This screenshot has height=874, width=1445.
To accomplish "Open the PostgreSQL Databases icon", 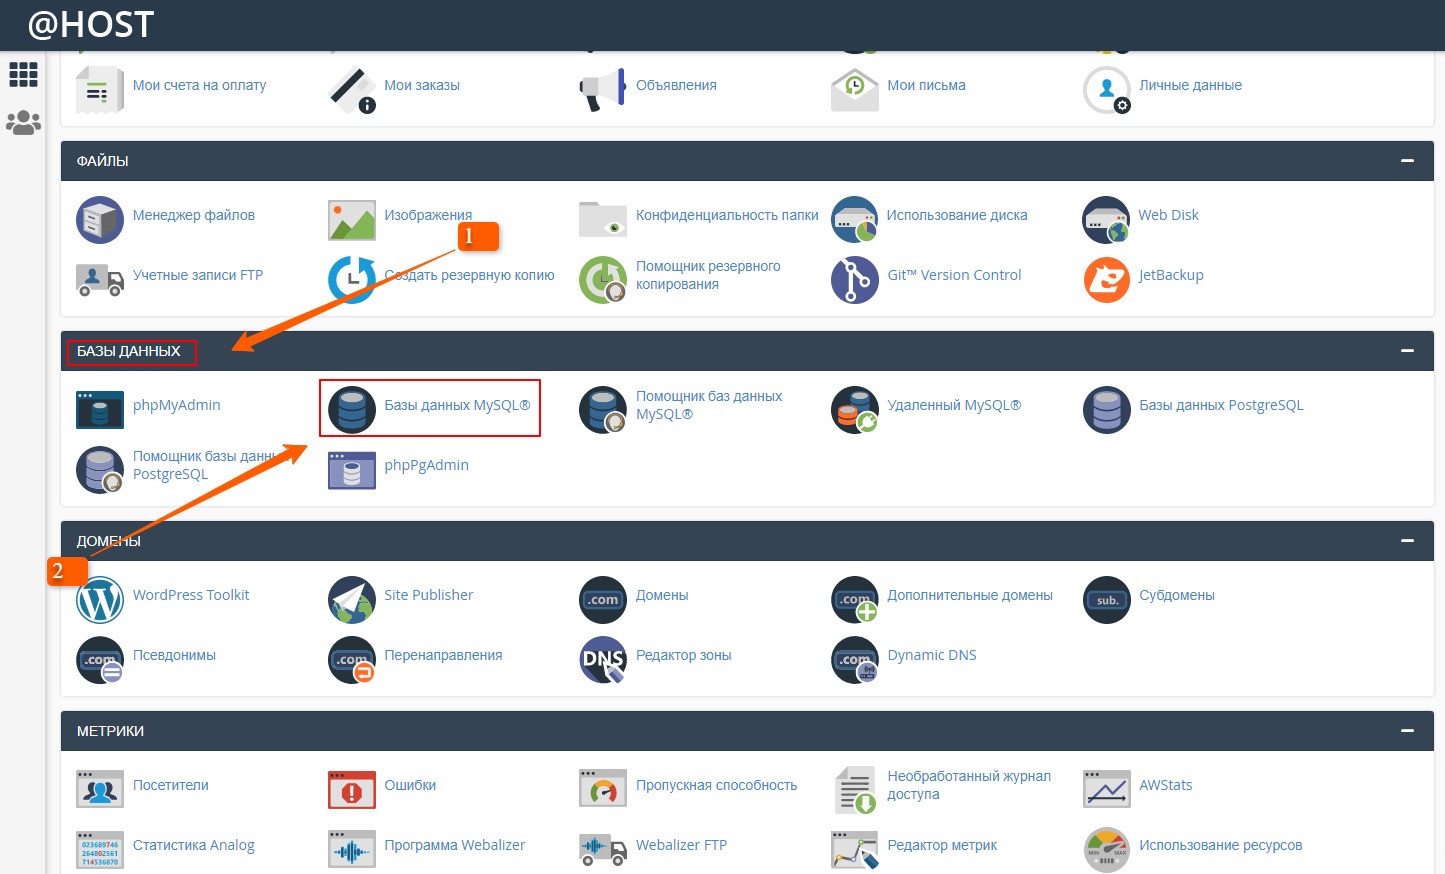I will coord(1107,410).
